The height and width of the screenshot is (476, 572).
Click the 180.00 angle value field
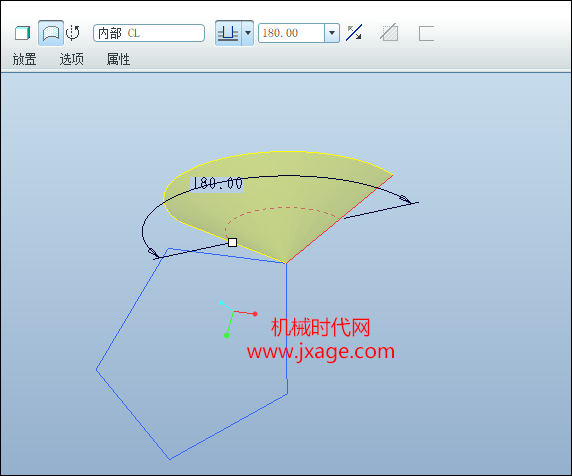click(x=291, y=33)
